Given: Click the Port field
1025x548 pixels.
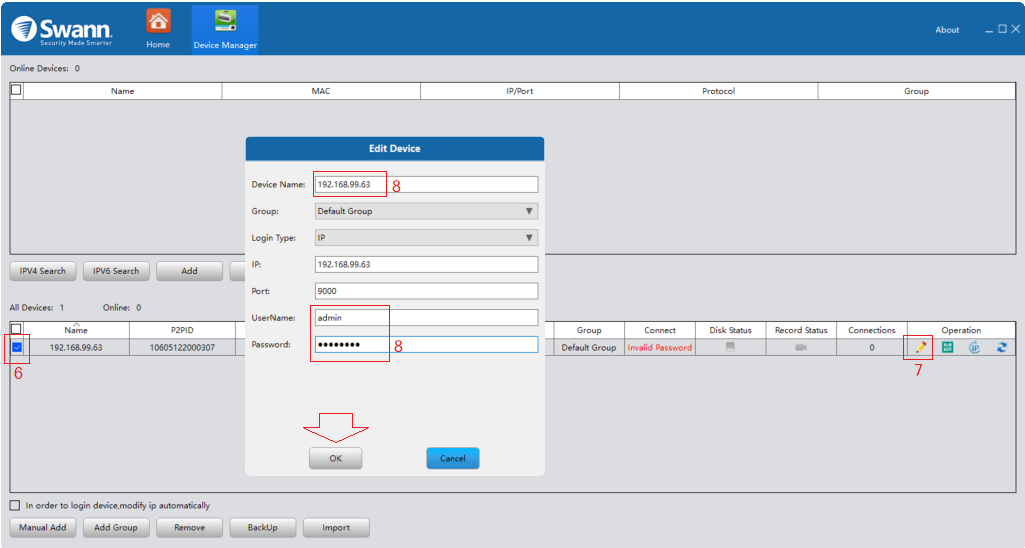Looking at the screenshot, I should coord(426,291).
